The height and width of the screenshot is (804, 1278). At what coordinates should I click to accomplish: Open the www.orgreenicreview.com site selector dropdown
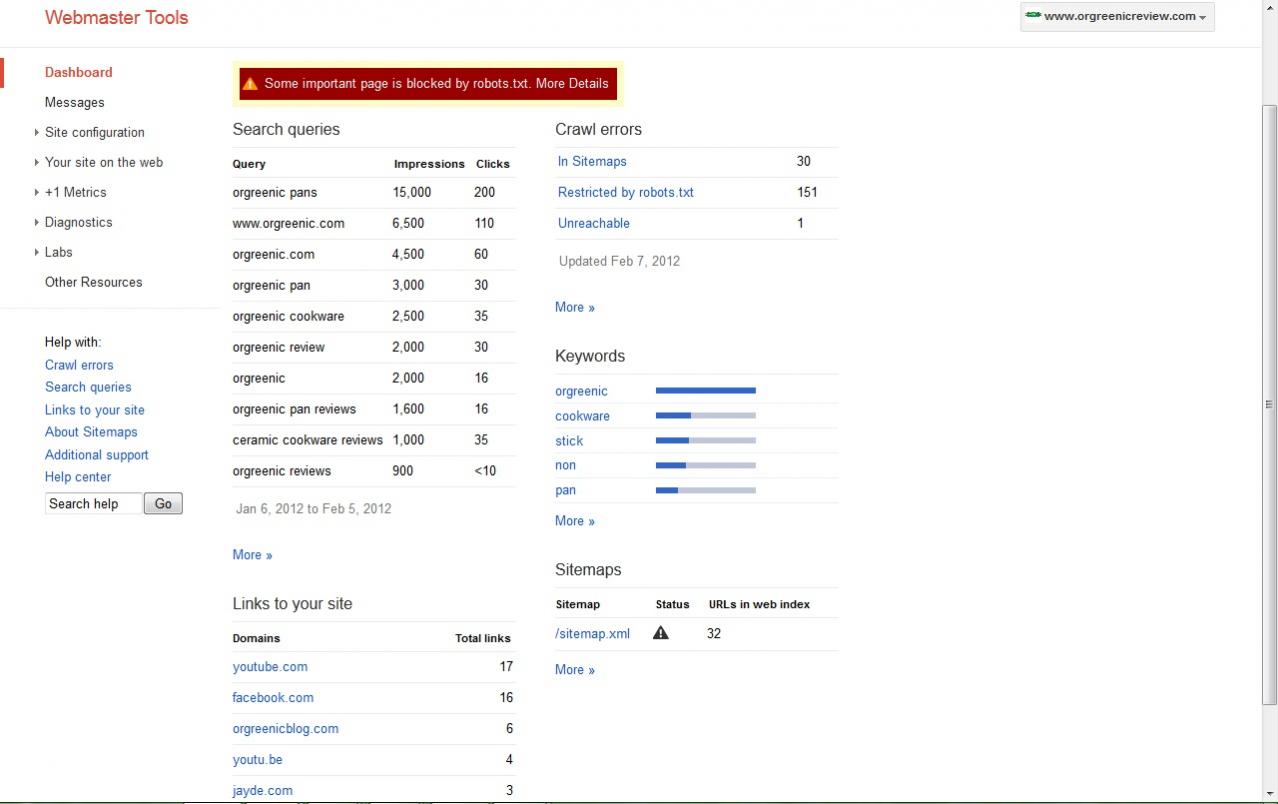(x=1117, y=16)
